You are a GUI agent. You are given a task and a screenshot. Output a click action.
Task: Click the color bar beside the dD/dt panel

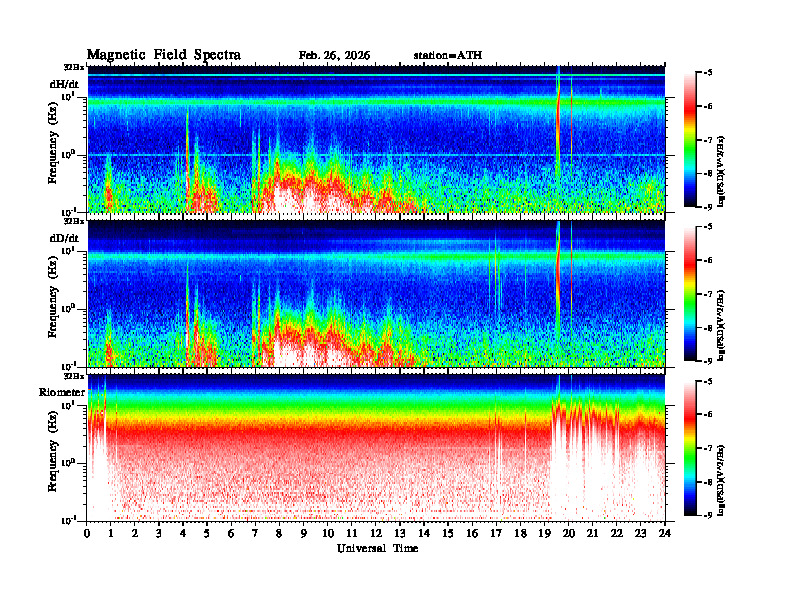pyautogui.click(x=690, y=294)
